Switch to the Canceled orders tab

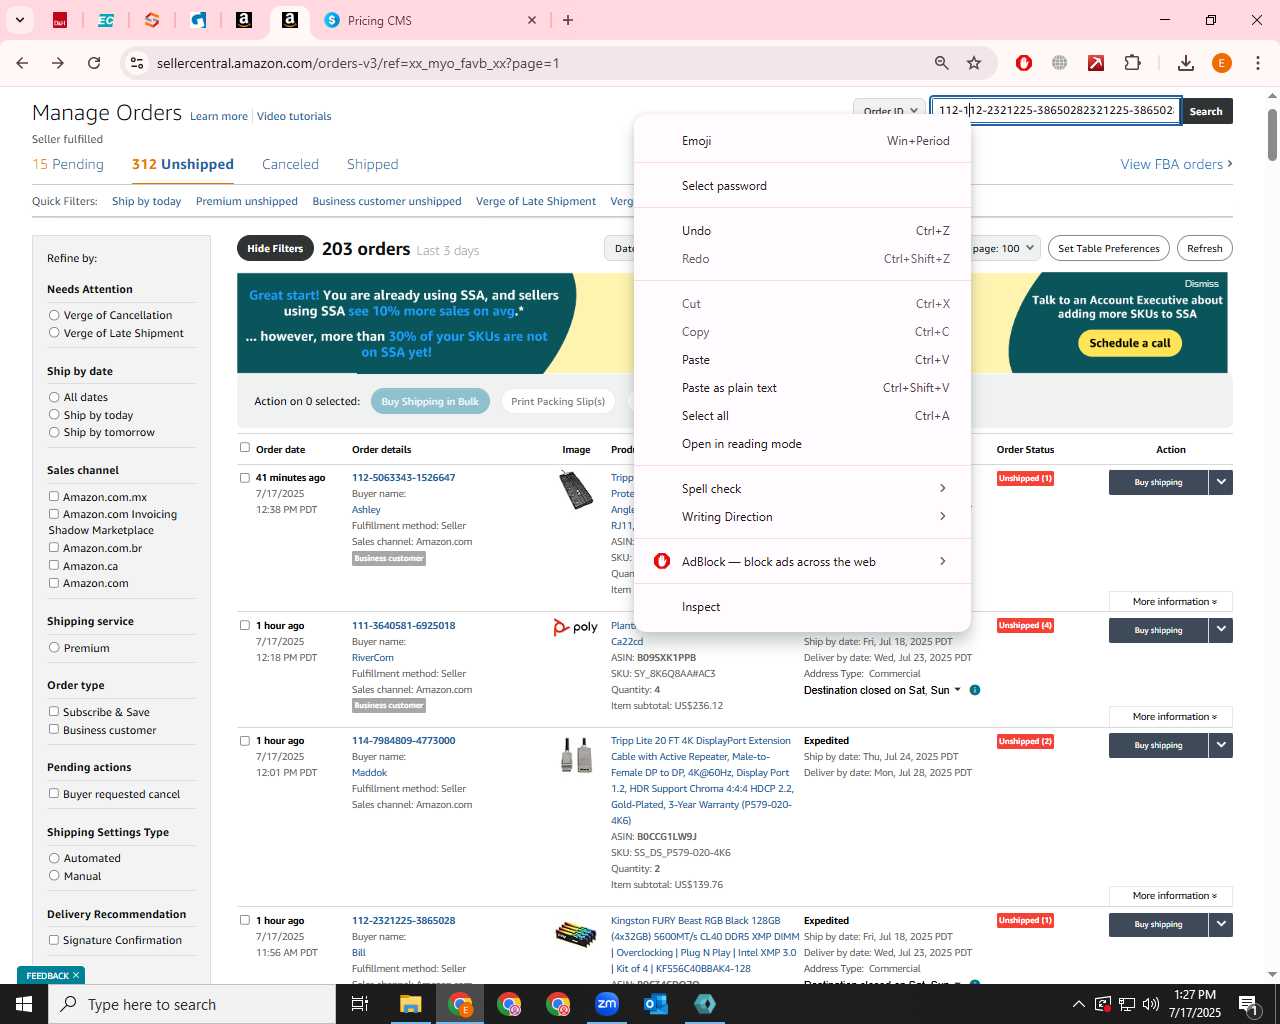click(290, 164)
